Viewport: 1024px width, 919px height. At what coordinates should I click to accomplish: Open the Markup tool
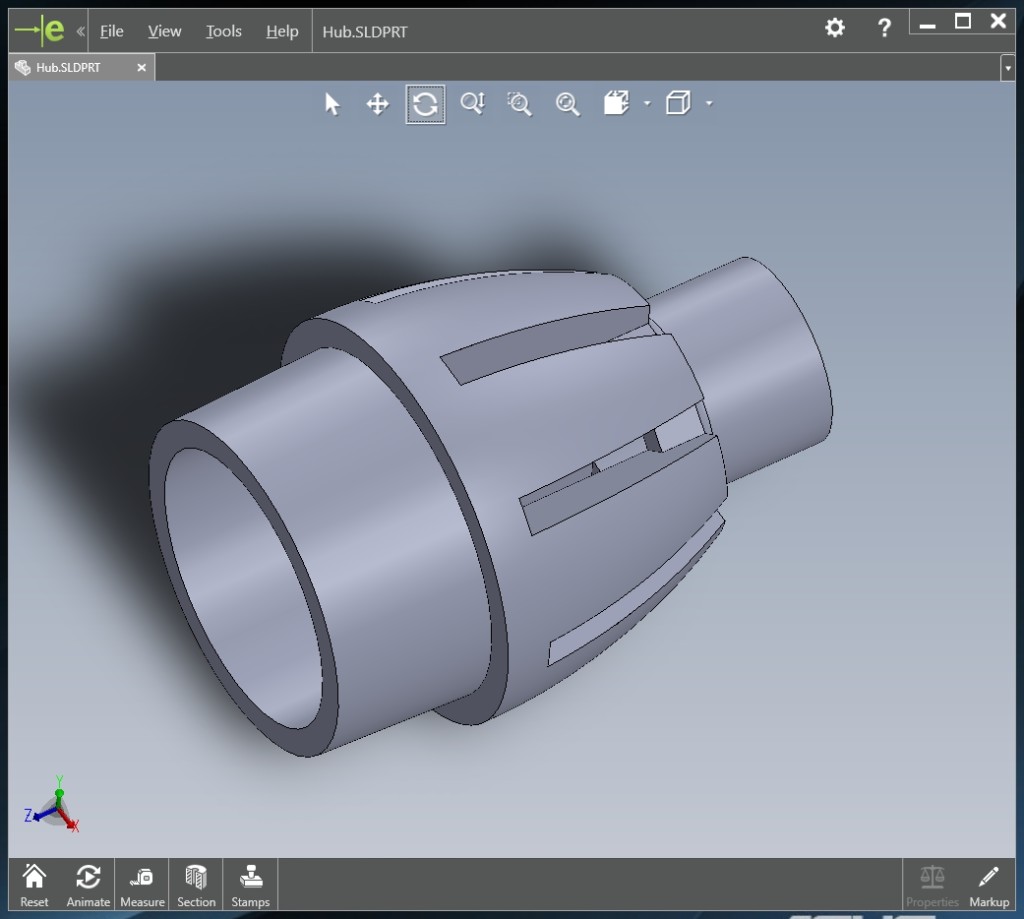(x=989, y=885)
